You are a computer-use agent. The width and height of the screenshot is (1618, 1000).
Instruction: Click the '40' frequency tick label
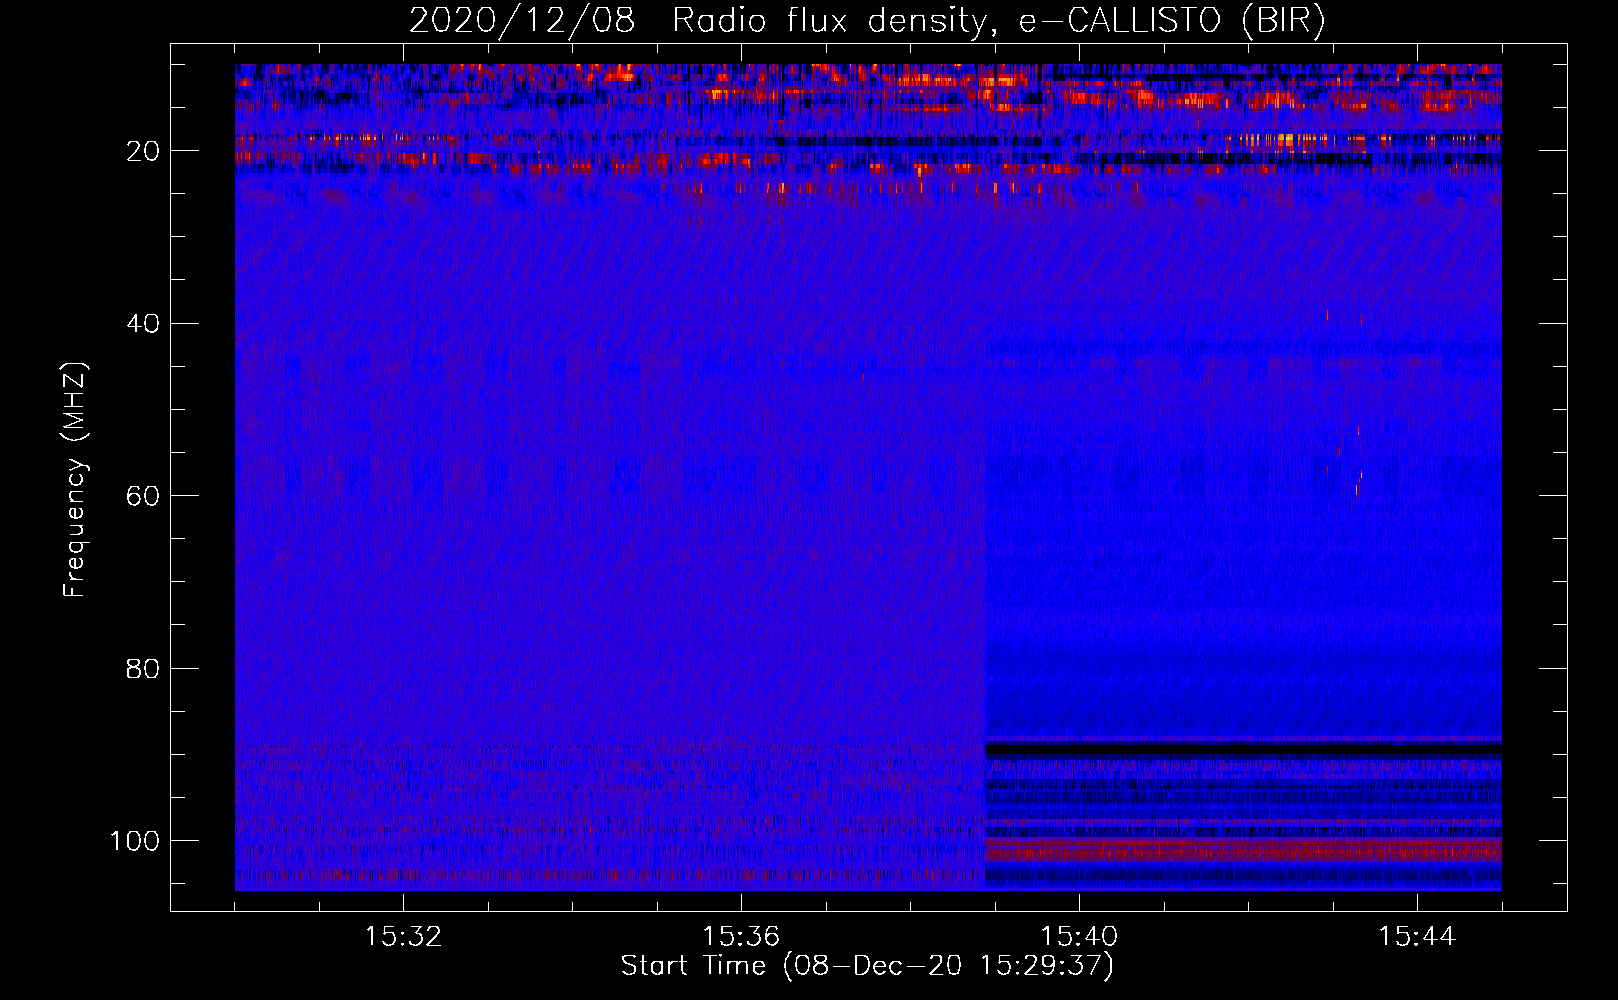(143, 324)
